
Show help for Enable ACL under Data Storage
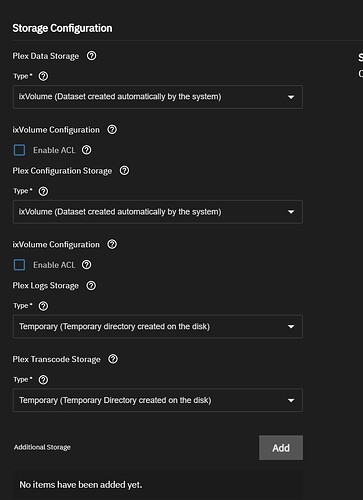pyautogui.click(x=87, y=150)
